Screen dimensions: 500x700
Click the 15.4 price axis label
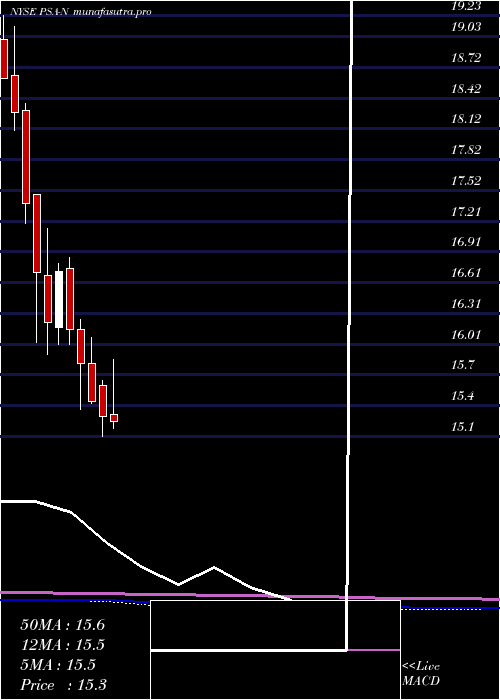(462, 396)
